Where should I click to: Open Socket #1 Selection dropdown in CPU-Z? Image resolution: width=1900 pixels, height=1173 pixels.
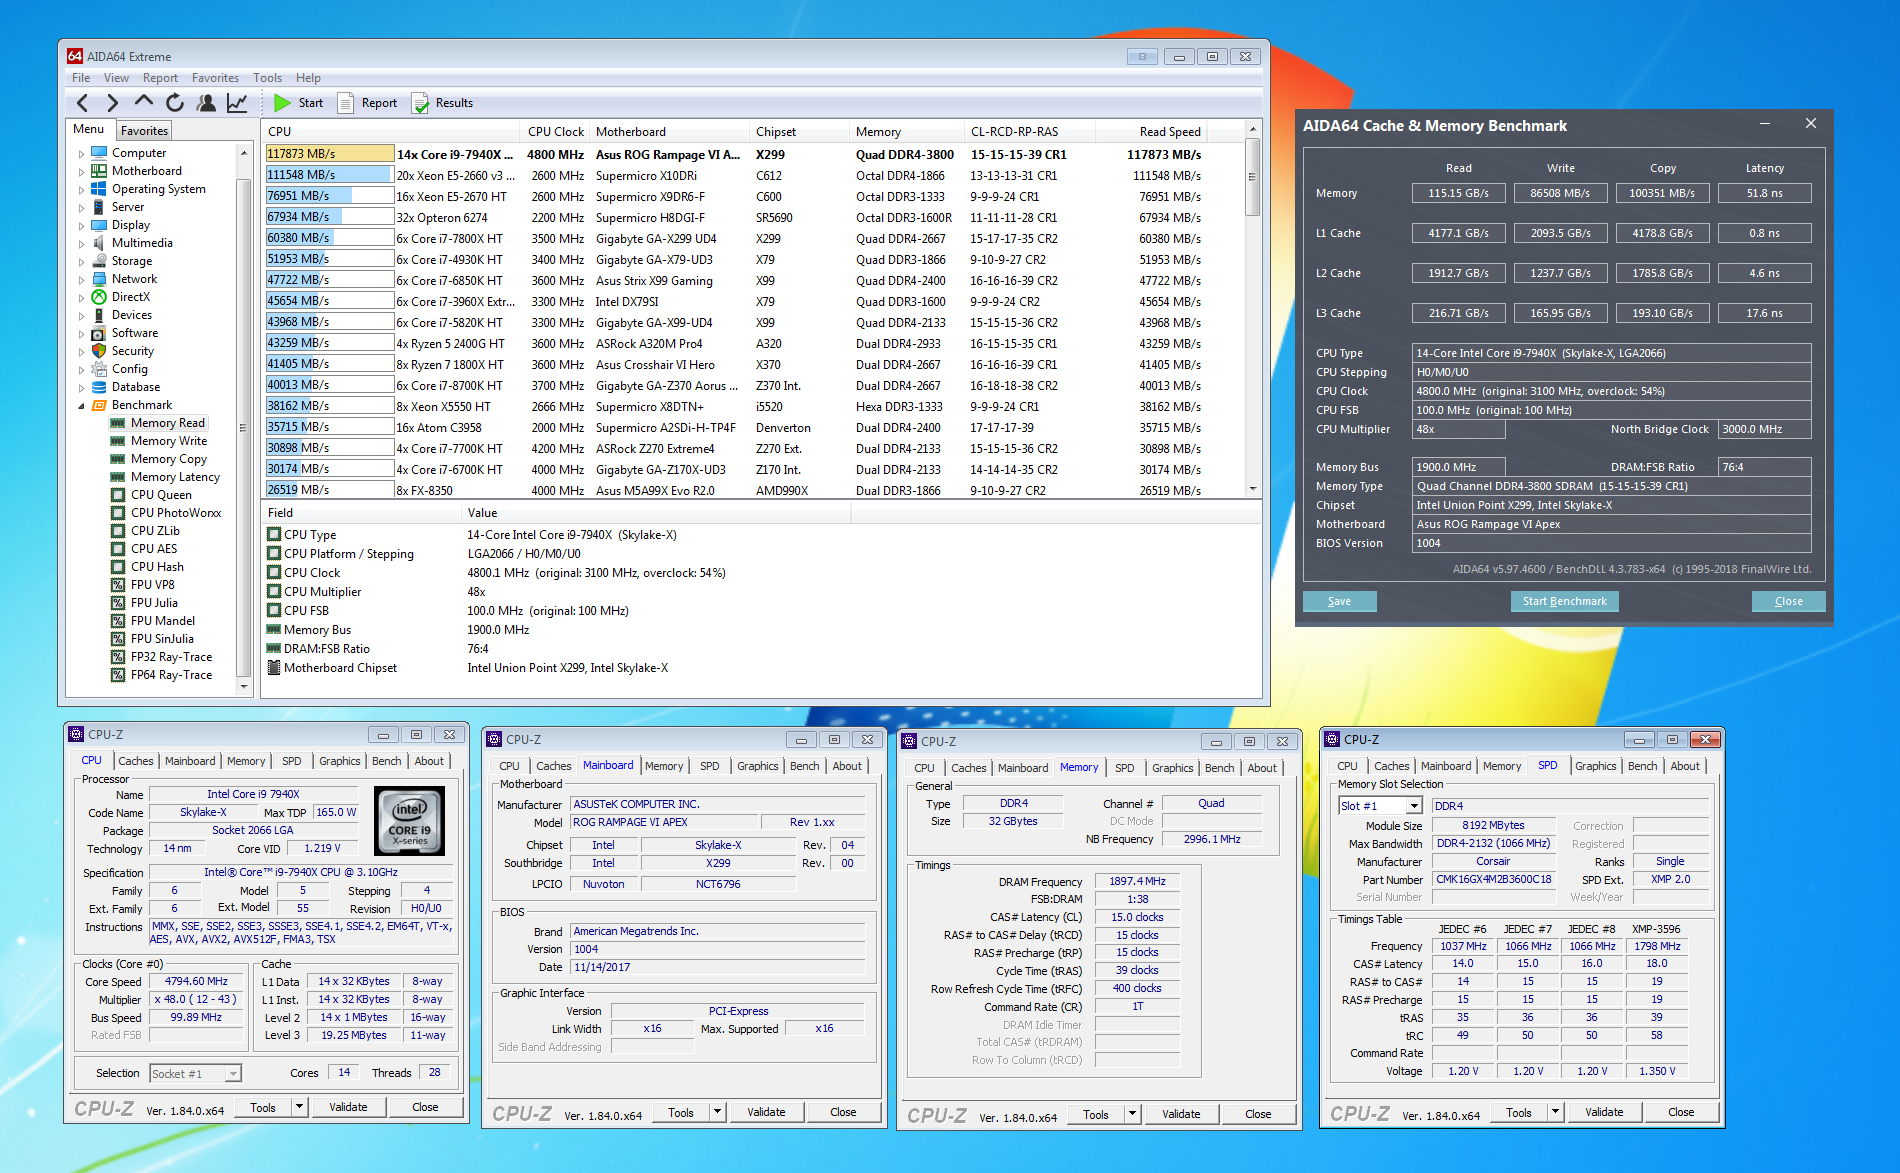pos(233,1074)
